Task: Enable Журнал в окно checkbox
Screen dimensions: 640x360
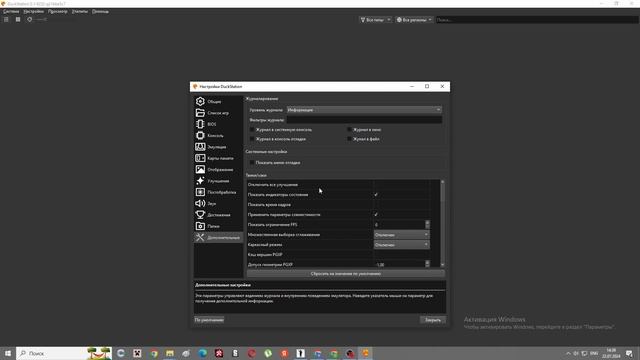Action: click(x=349, y=130)
